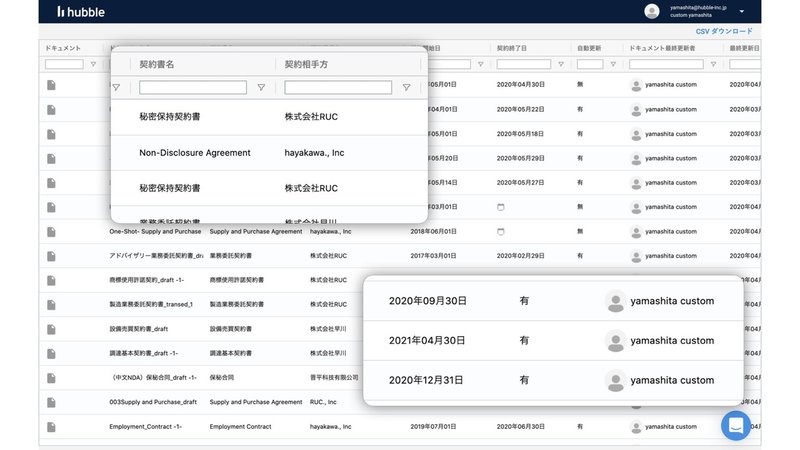Open document icon for Employment_Contract row
800x450 pixels.
(51, 427)
